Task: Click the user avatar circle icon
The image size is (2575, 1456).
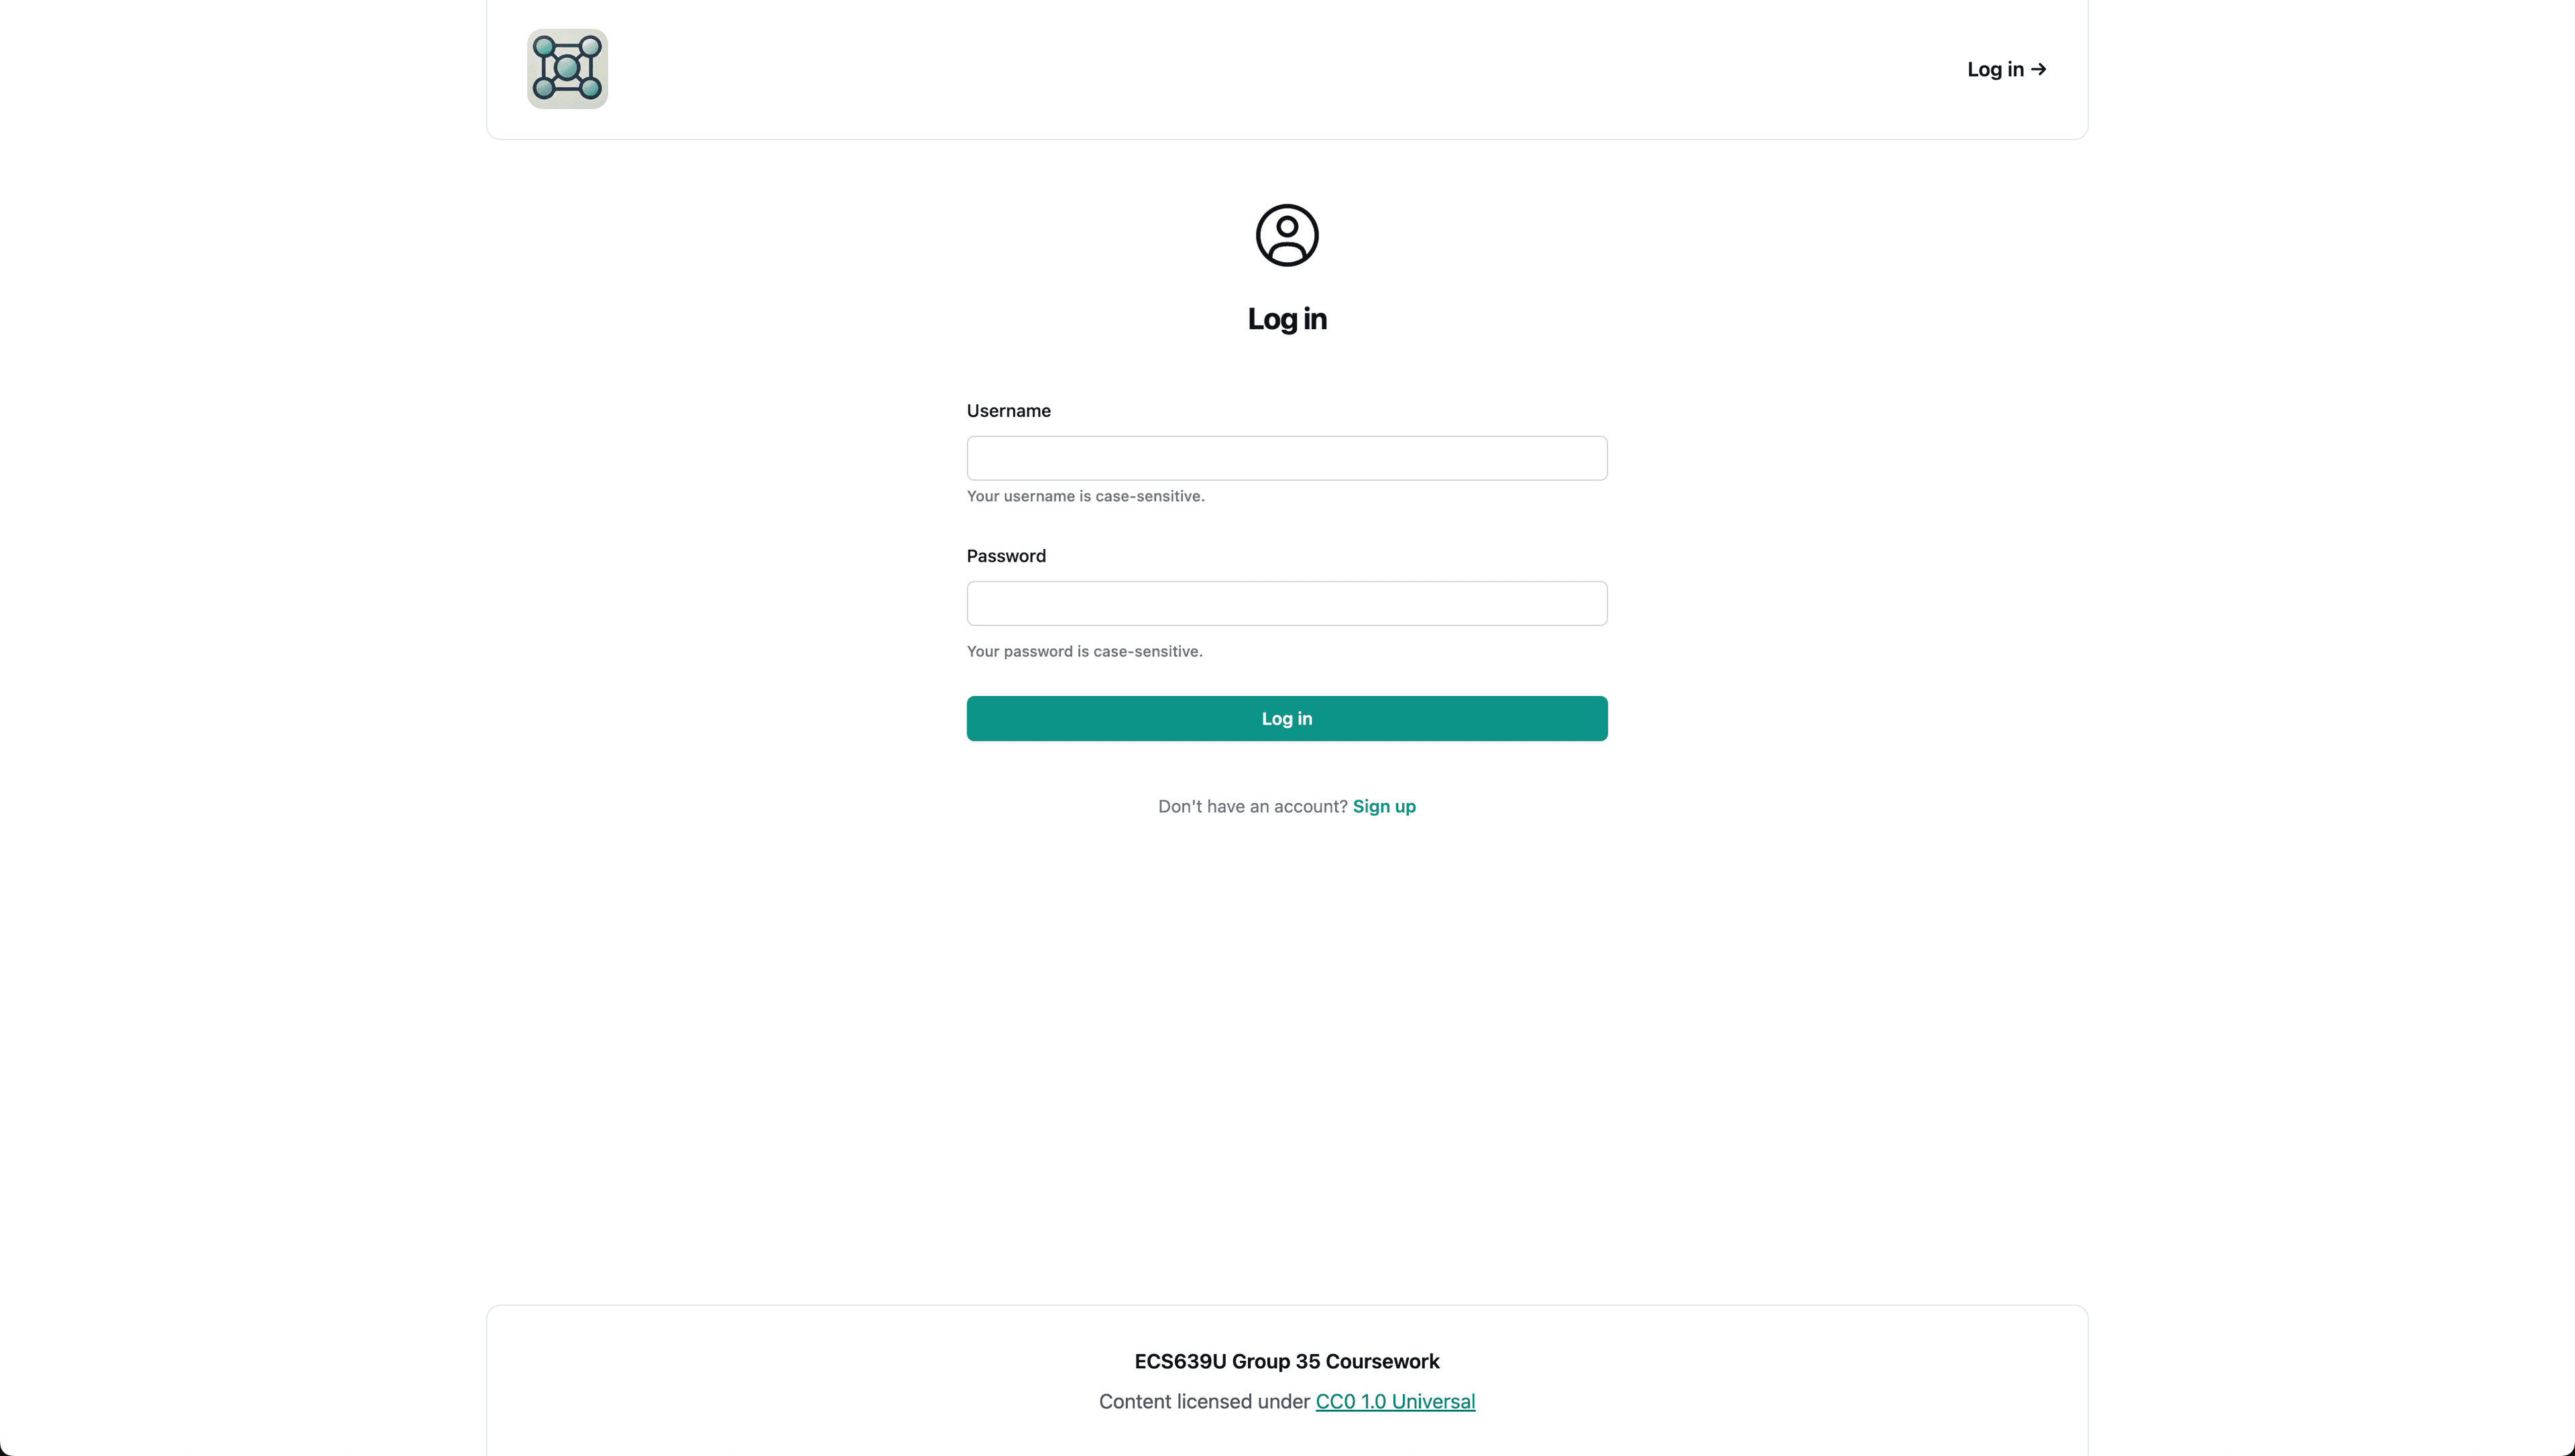Action: tap(1287, 236)
